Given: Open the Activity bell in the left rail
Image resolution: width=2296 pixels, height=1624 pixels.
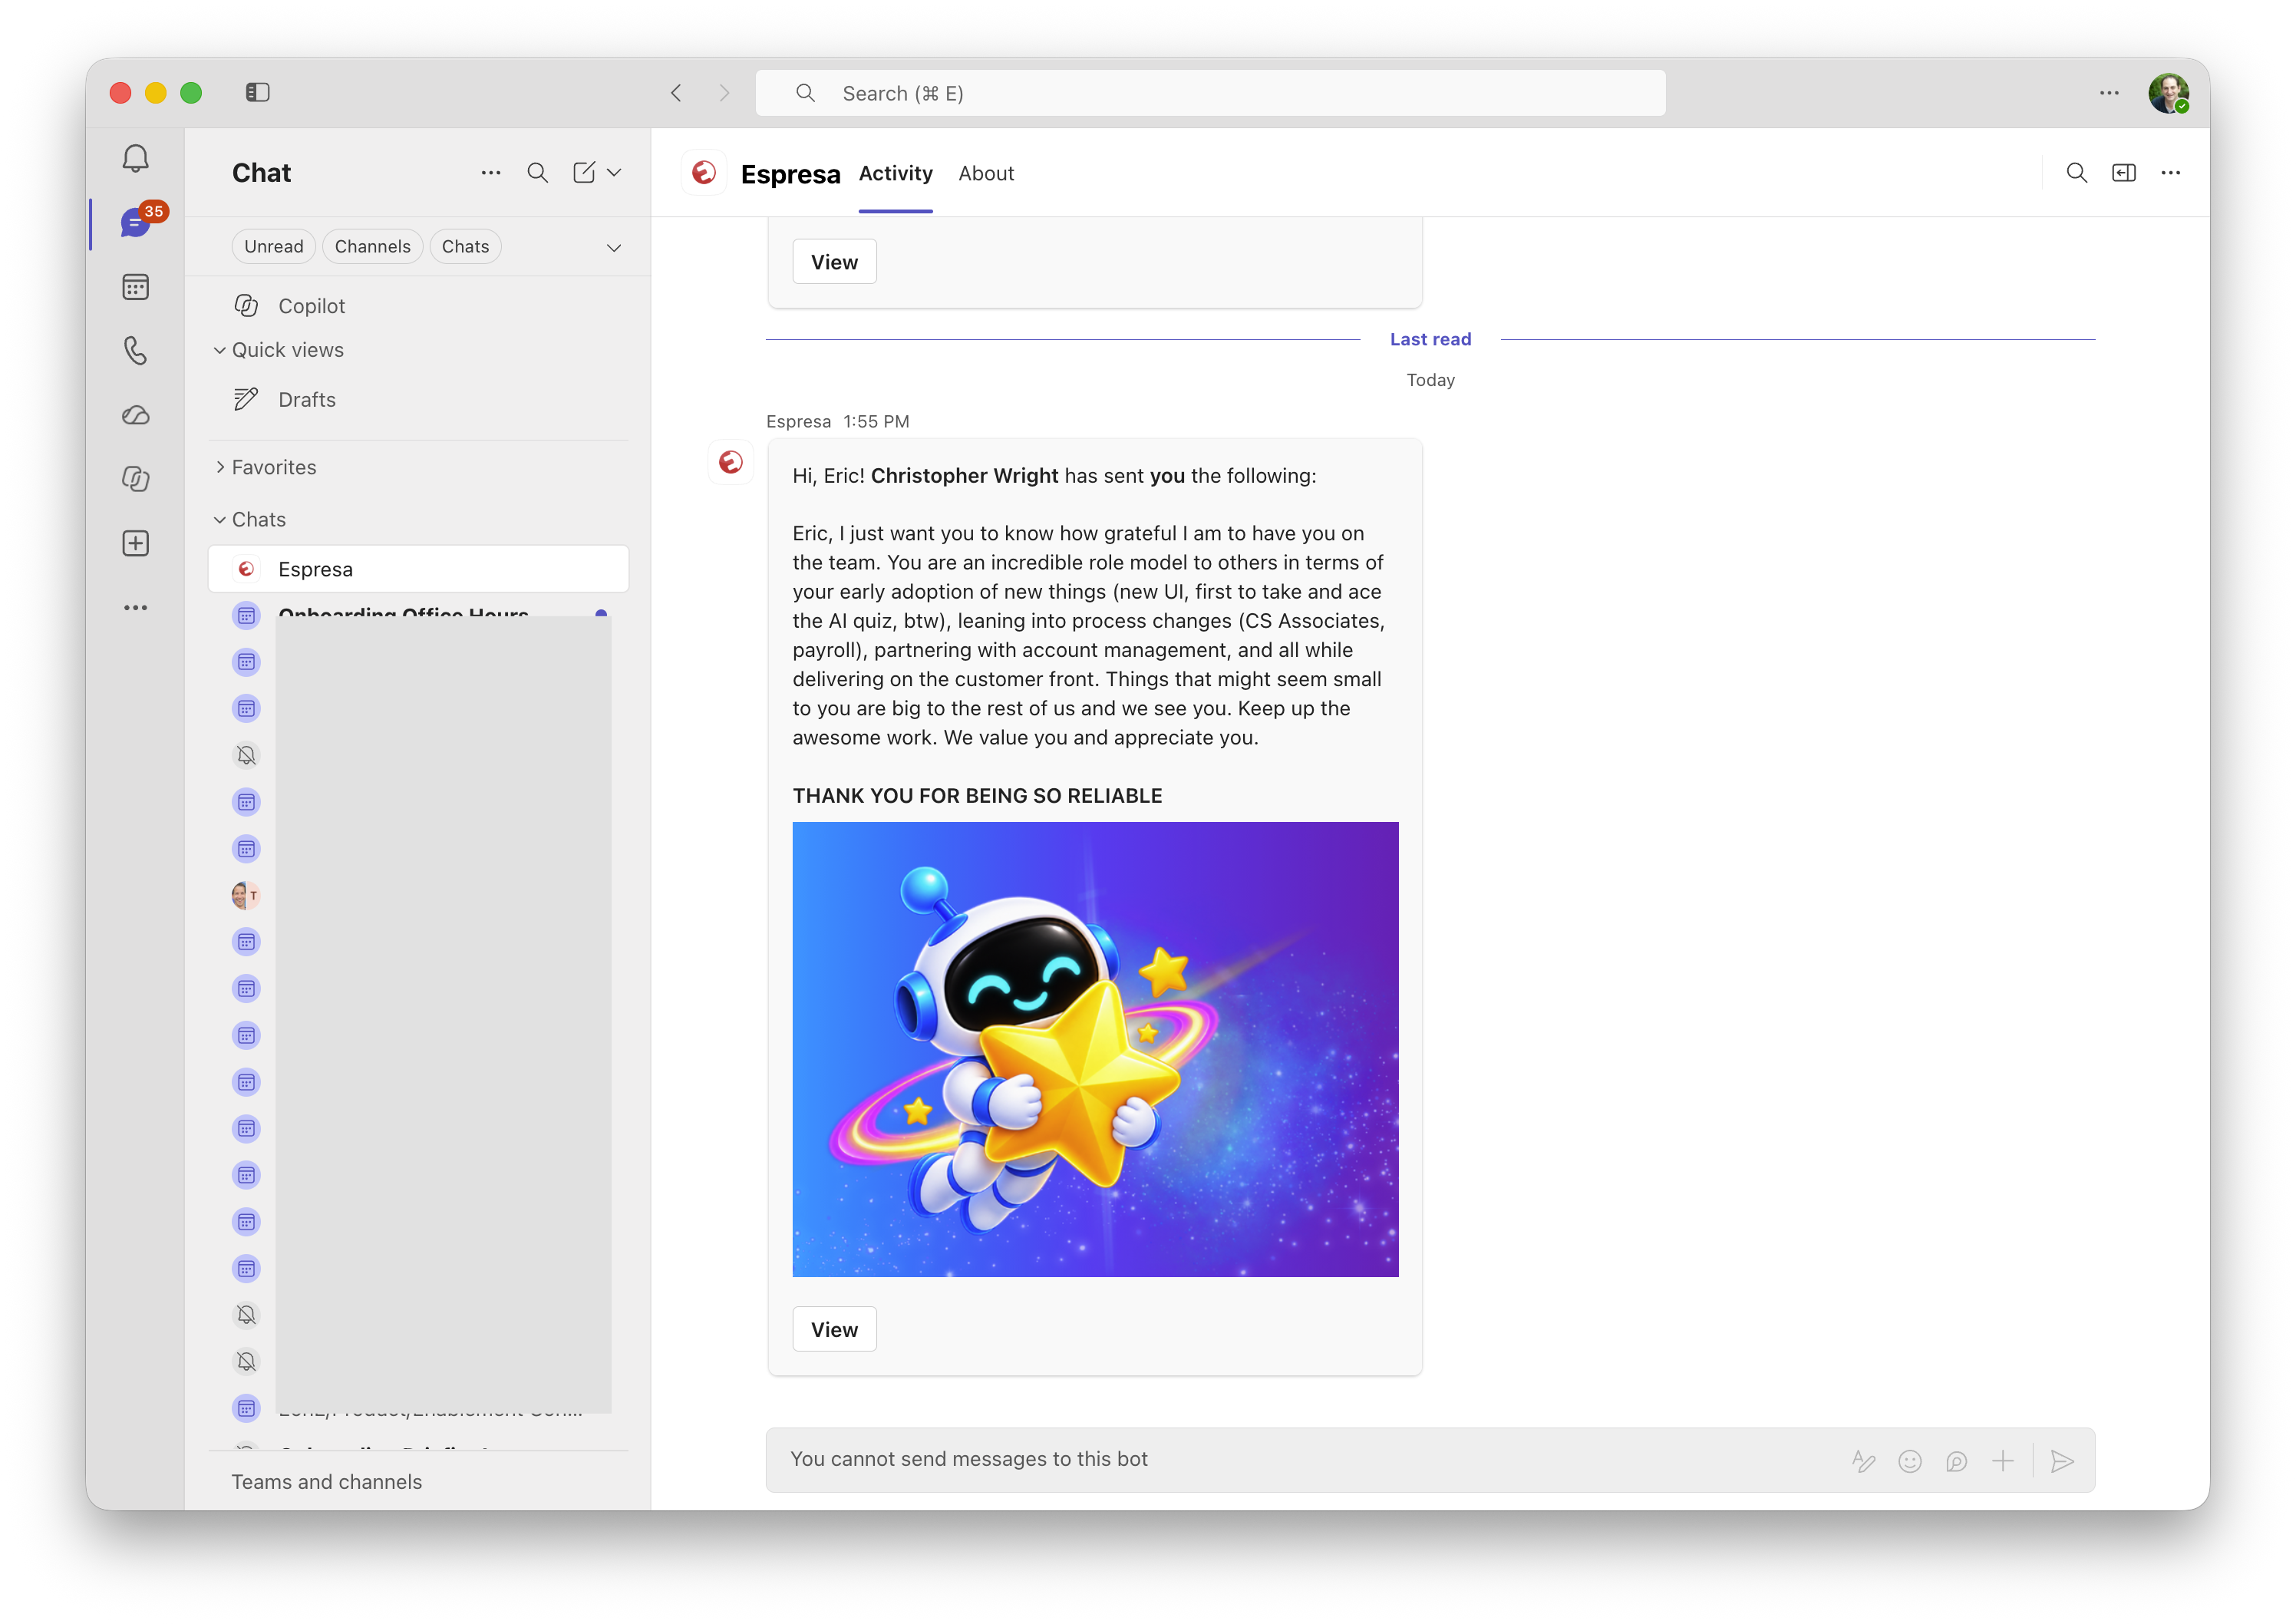Looking at the screenshot, I should tap(136, 158).
